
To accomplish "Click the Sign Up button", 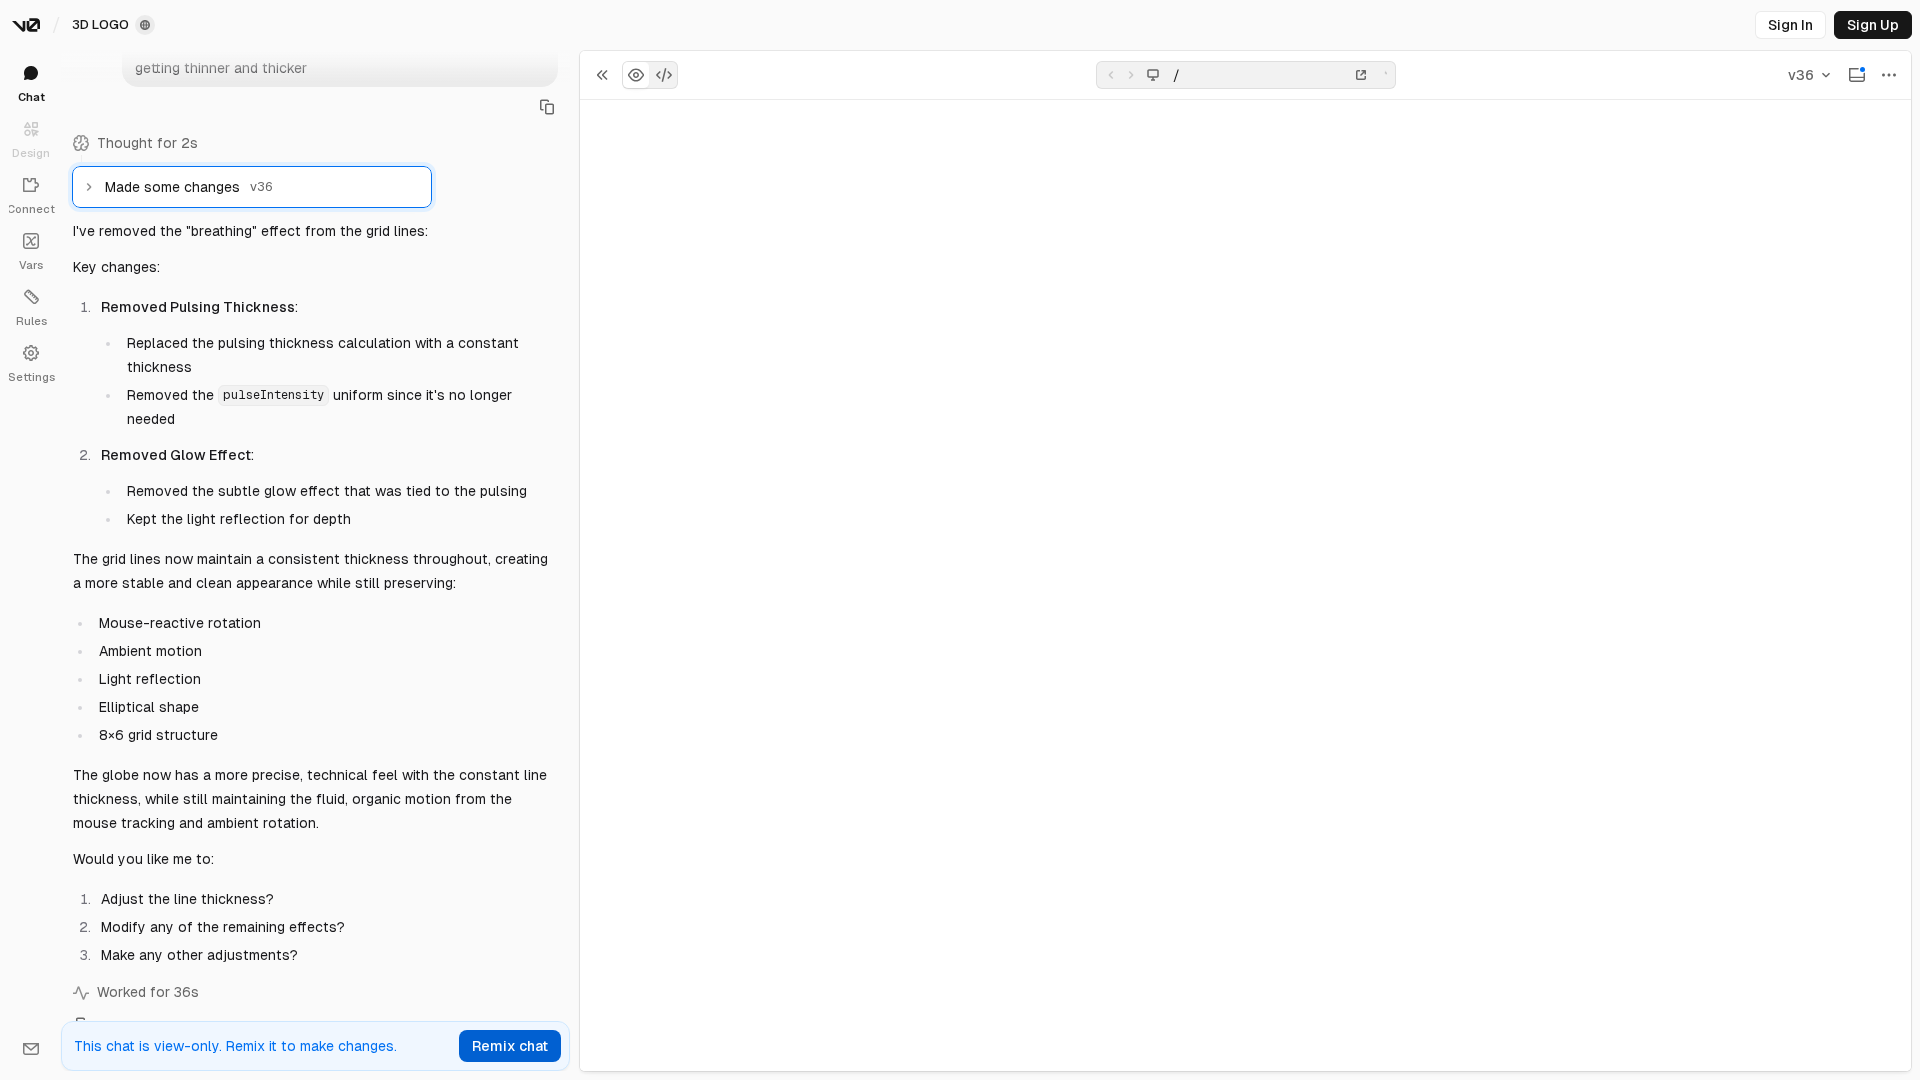I will coord(1872,25).
